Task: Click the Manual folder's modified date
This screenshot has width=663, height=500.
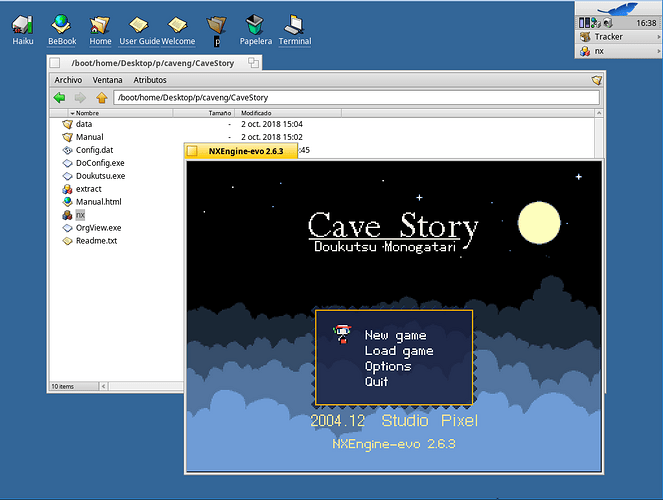Action: [x=272, y=137]
